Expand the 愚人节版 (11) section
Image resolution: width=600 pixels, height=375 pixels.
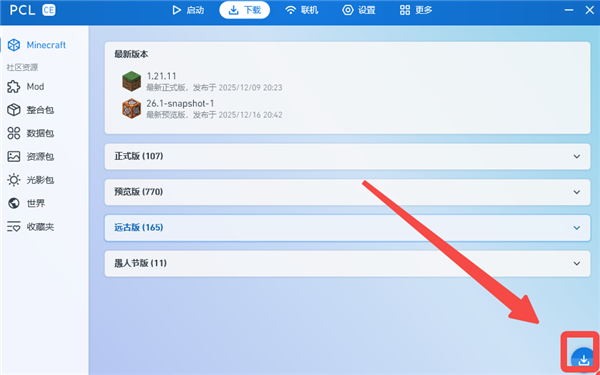click(347, 264)
